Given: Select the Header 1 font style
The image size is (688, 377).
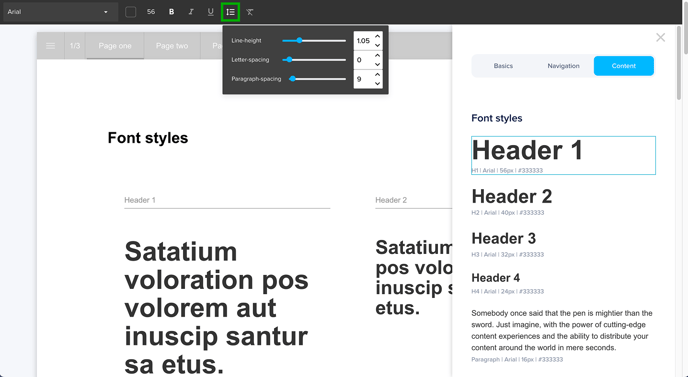Looking at the screenshot, I should (x=563, y=155).
